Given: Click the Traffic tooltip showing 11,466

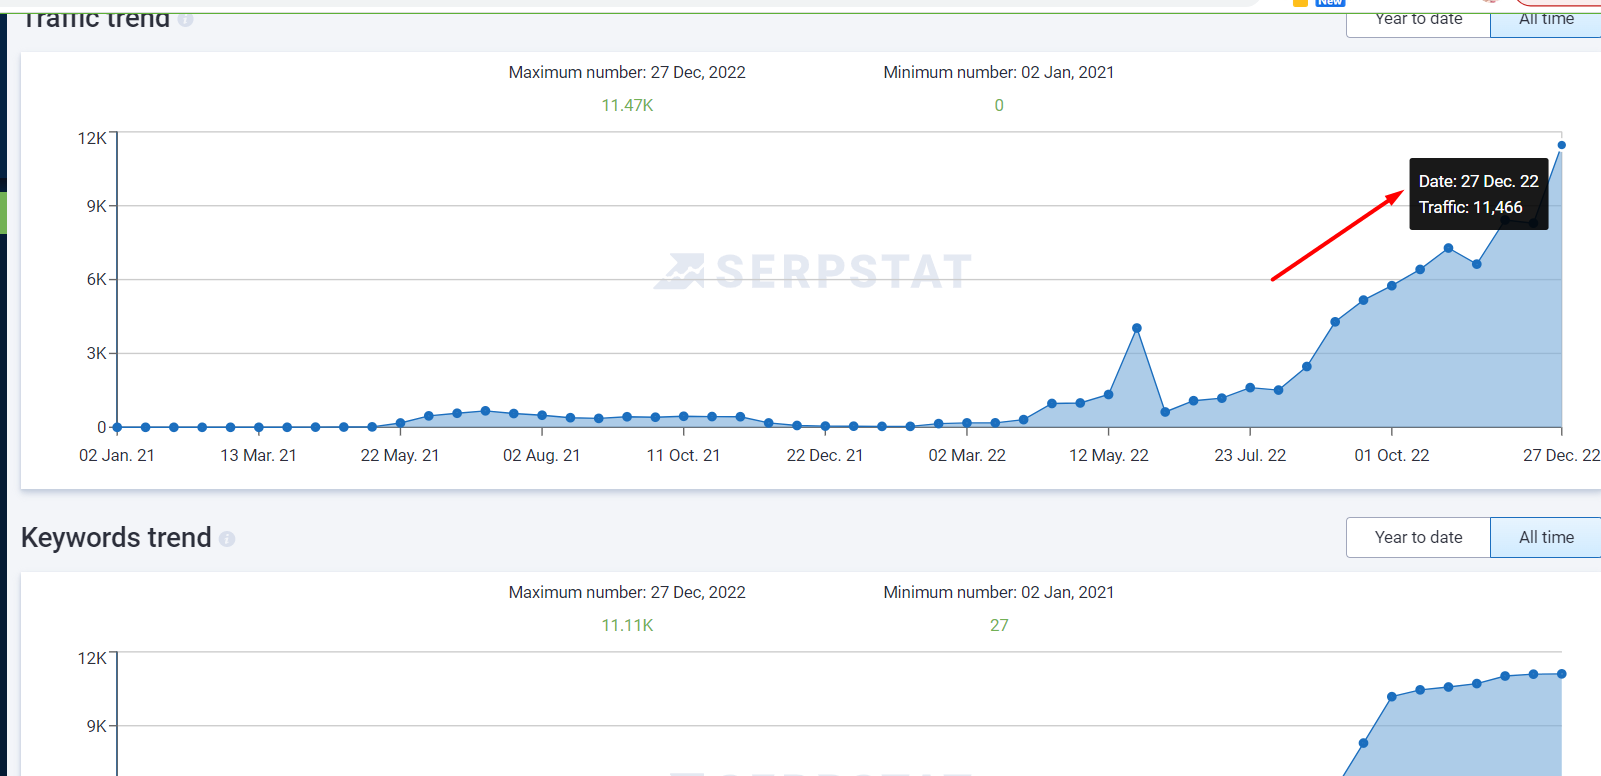Looking at the screenshot, I should 1479,194.
